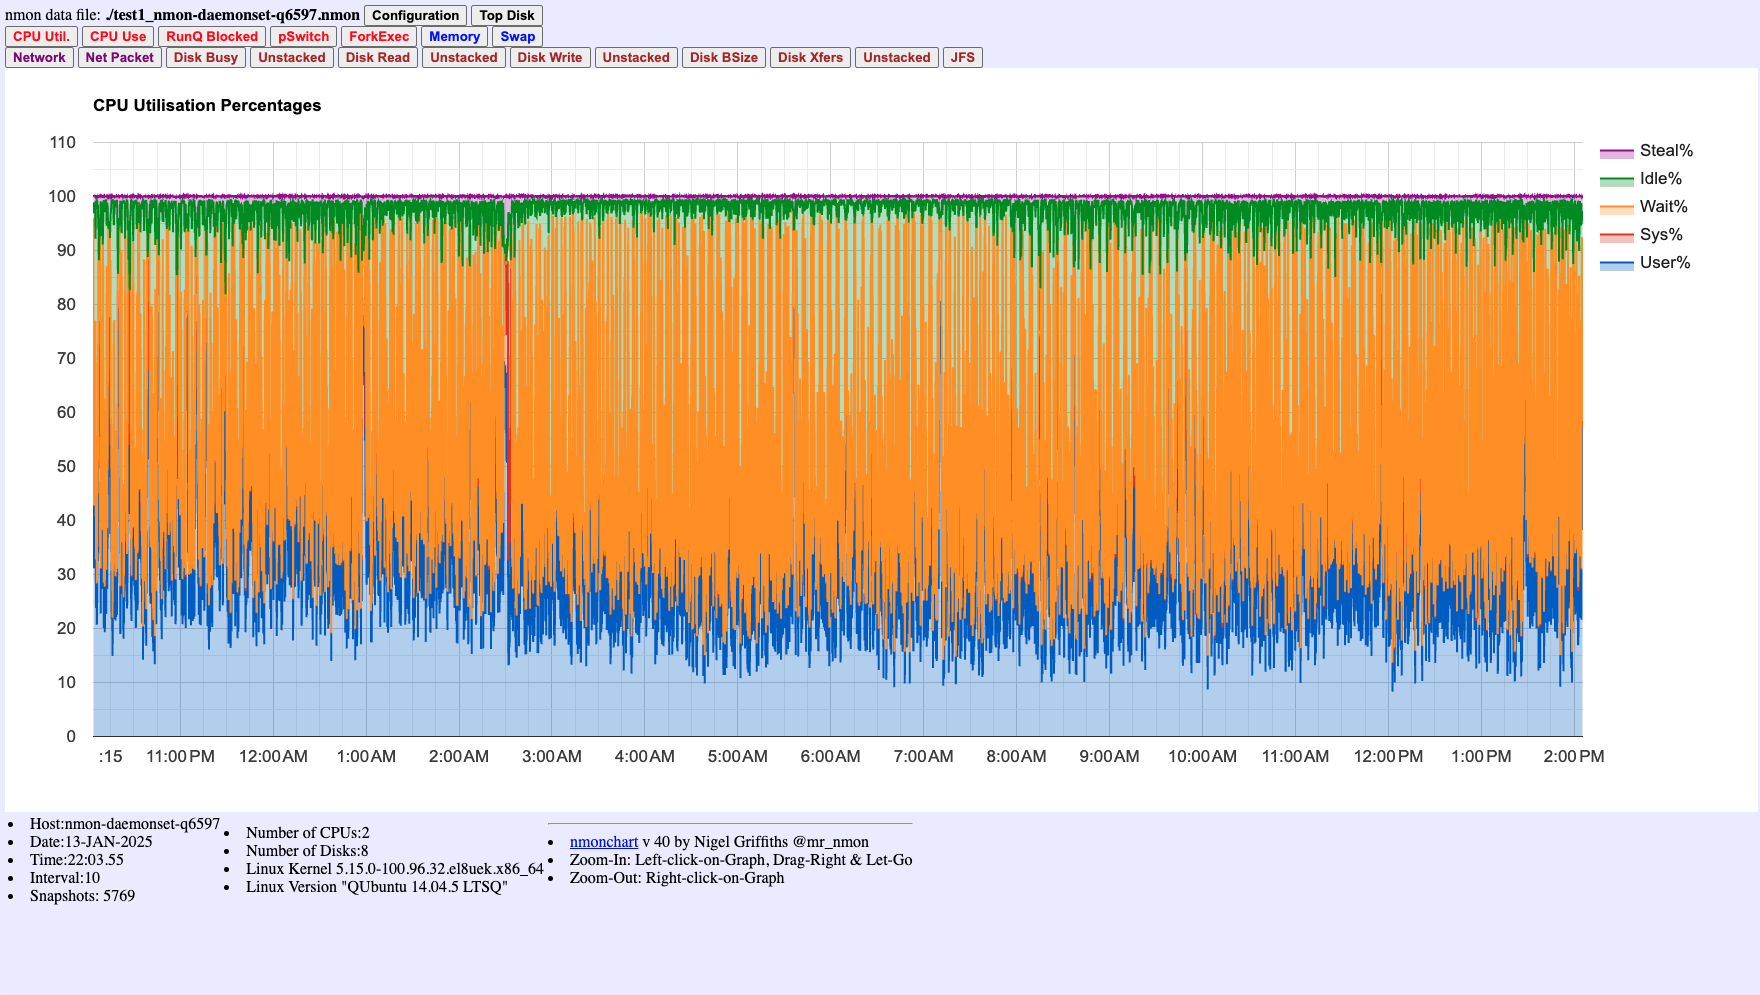Select Unstacked next to Disk Busy
Viewport: 1760px width, 995px height.
291,57
